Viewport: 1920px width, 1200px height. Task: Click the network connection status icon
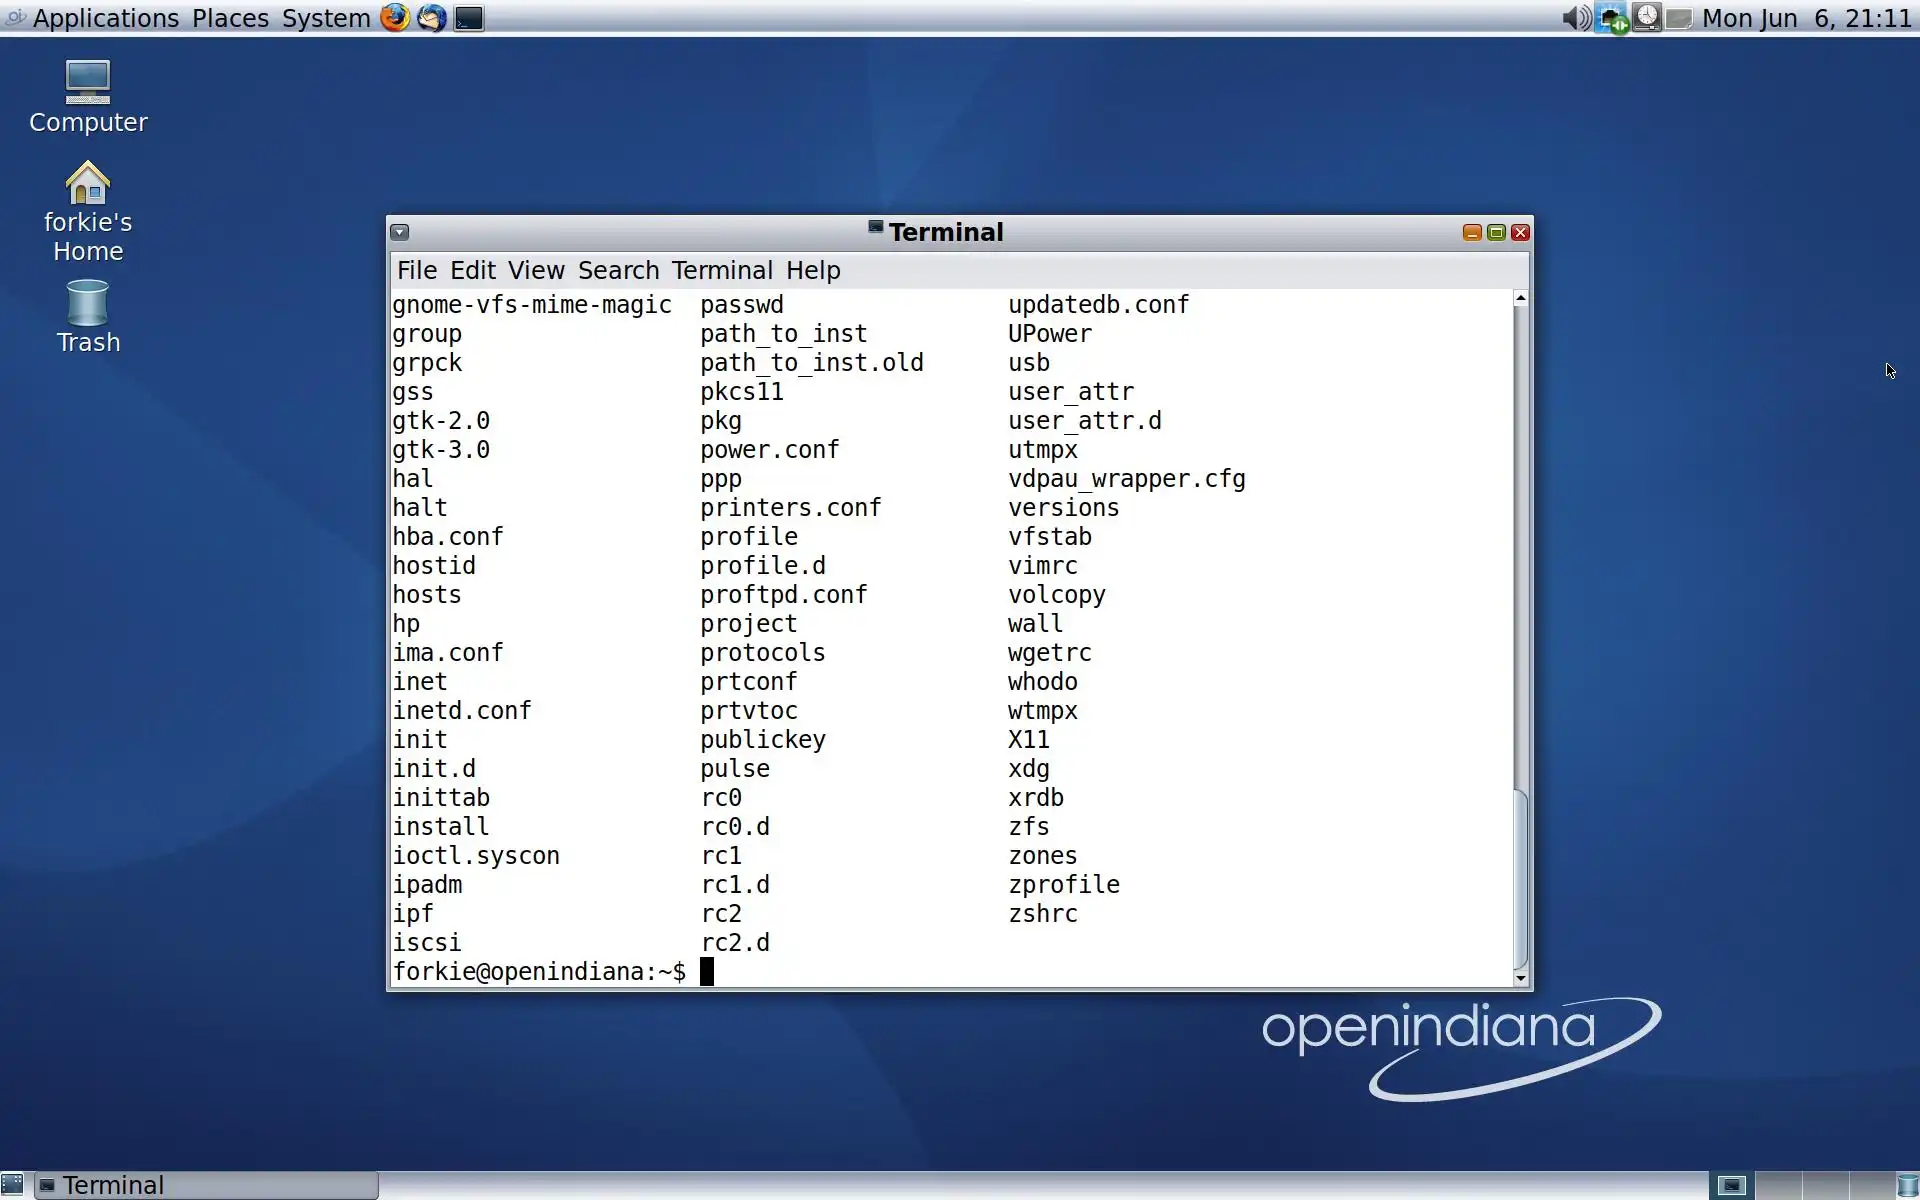1612,18
